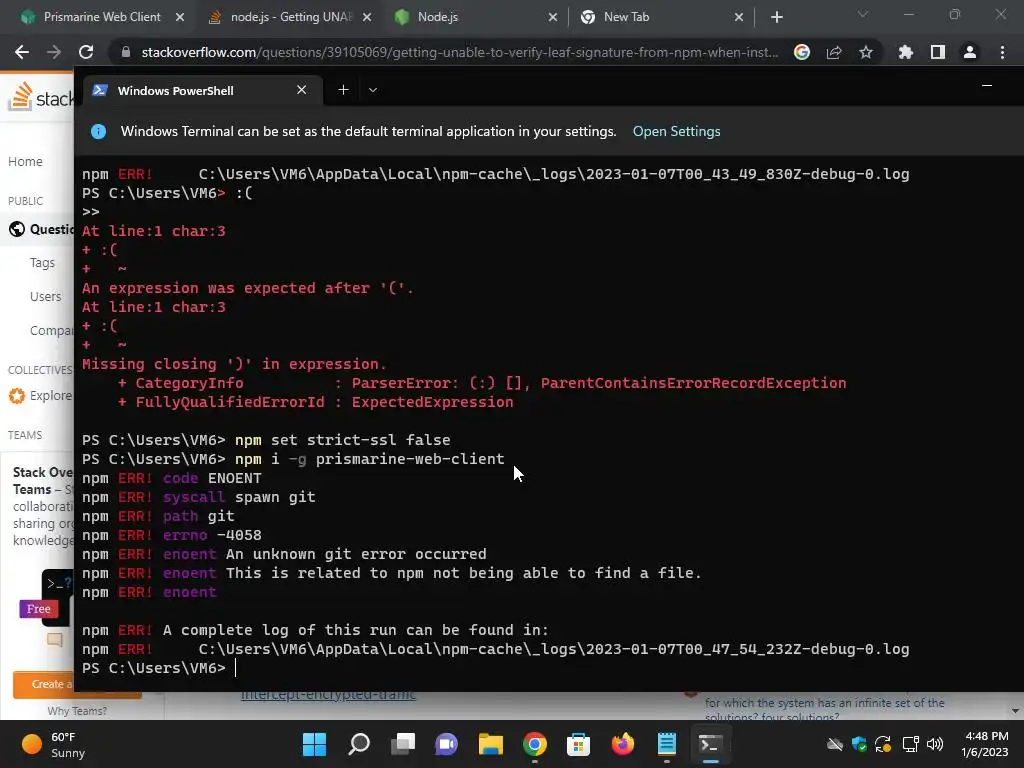This screenshot has width=1024, height=768.
Task: Click Why Teams? link
Action: [77, 711]
